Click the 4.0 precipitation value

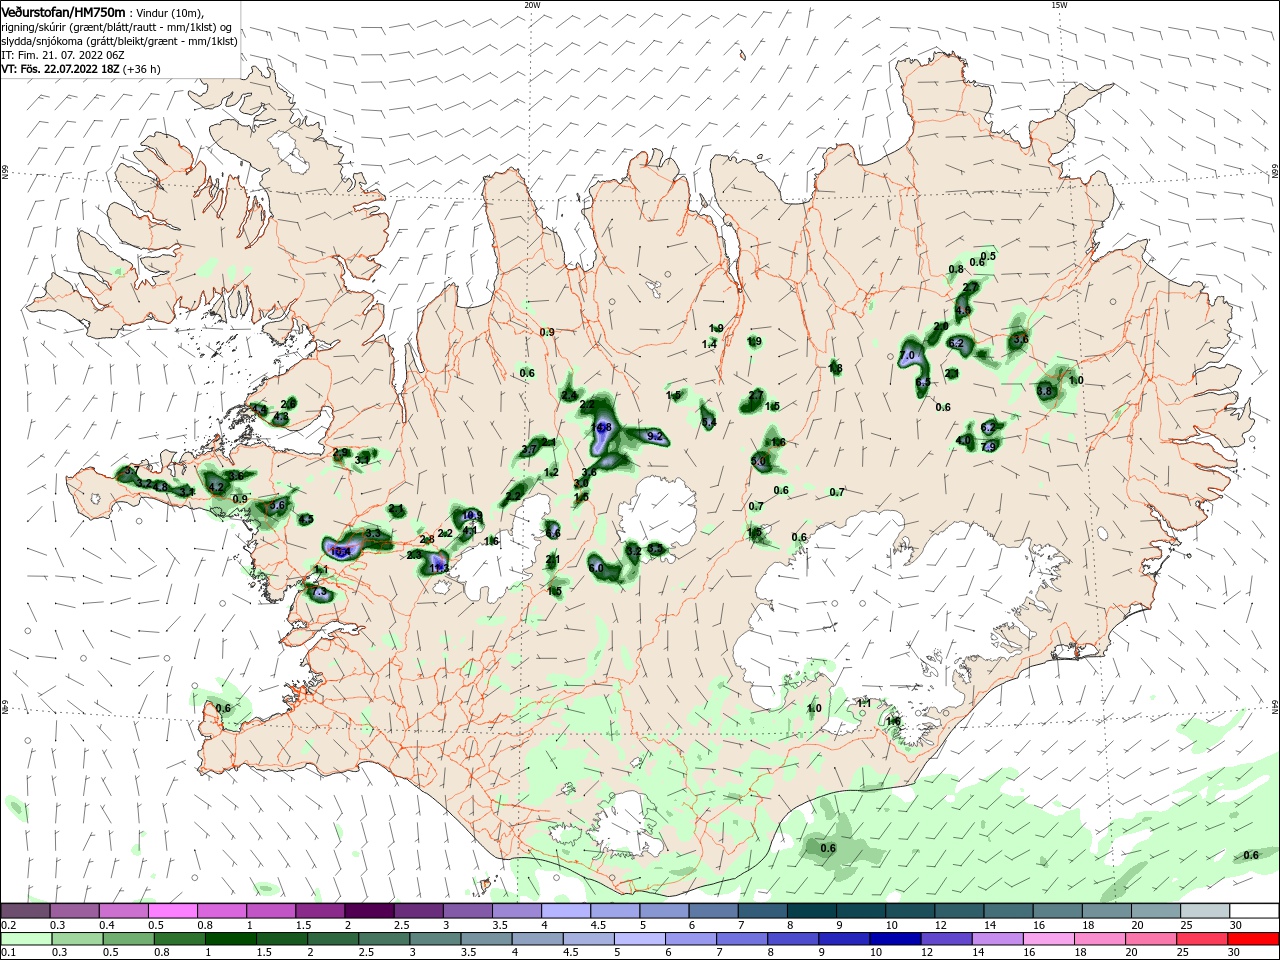point(964,441)
